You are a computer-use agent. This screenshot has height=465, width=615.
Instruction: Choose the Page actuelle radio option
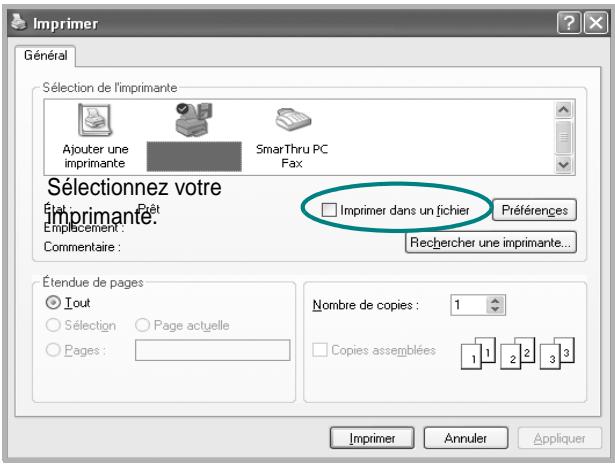point(142,325)
